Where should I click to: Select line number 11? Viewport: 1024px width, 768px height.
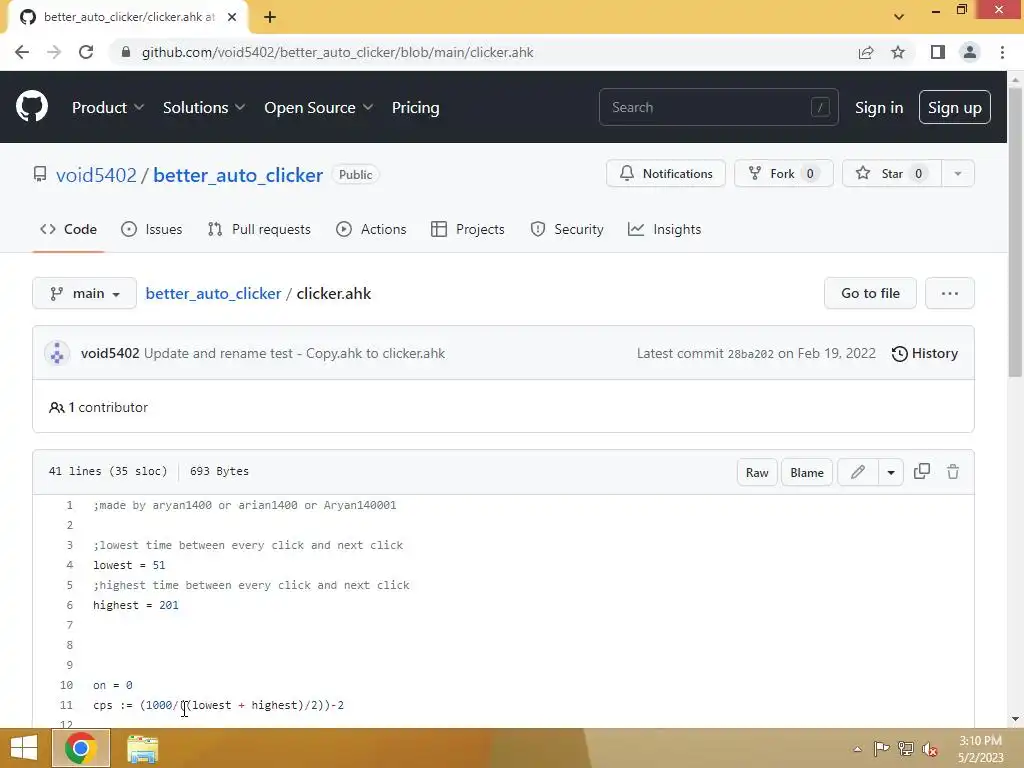pos(66,705)
